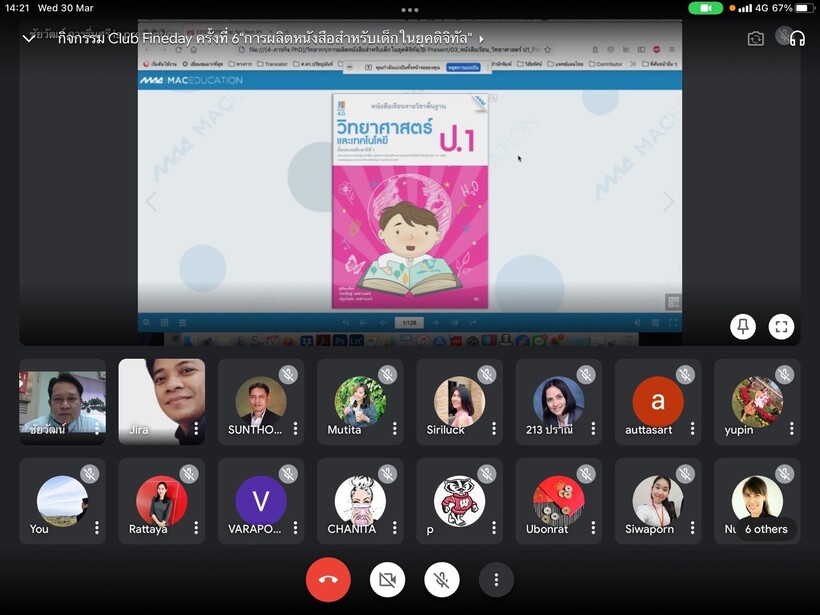
Task: Change audio output via the headphones icon
Action: click(x=798, y=38)
